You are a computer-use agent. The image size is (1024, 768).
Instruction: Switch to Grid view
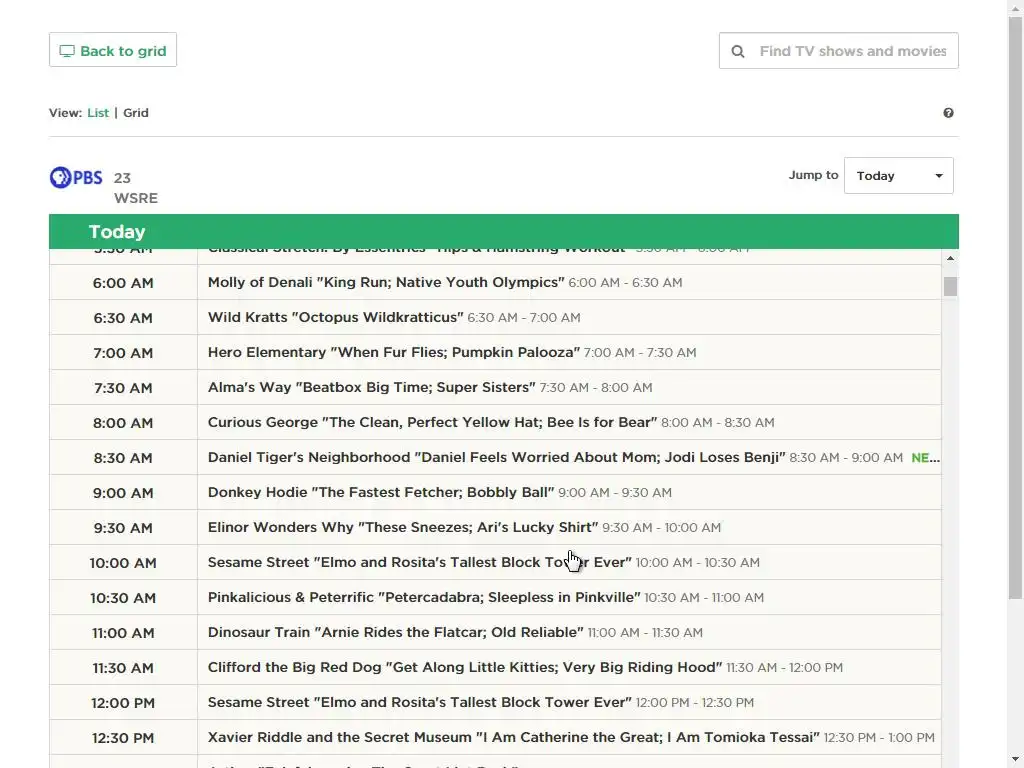click(x=136, y=113)
